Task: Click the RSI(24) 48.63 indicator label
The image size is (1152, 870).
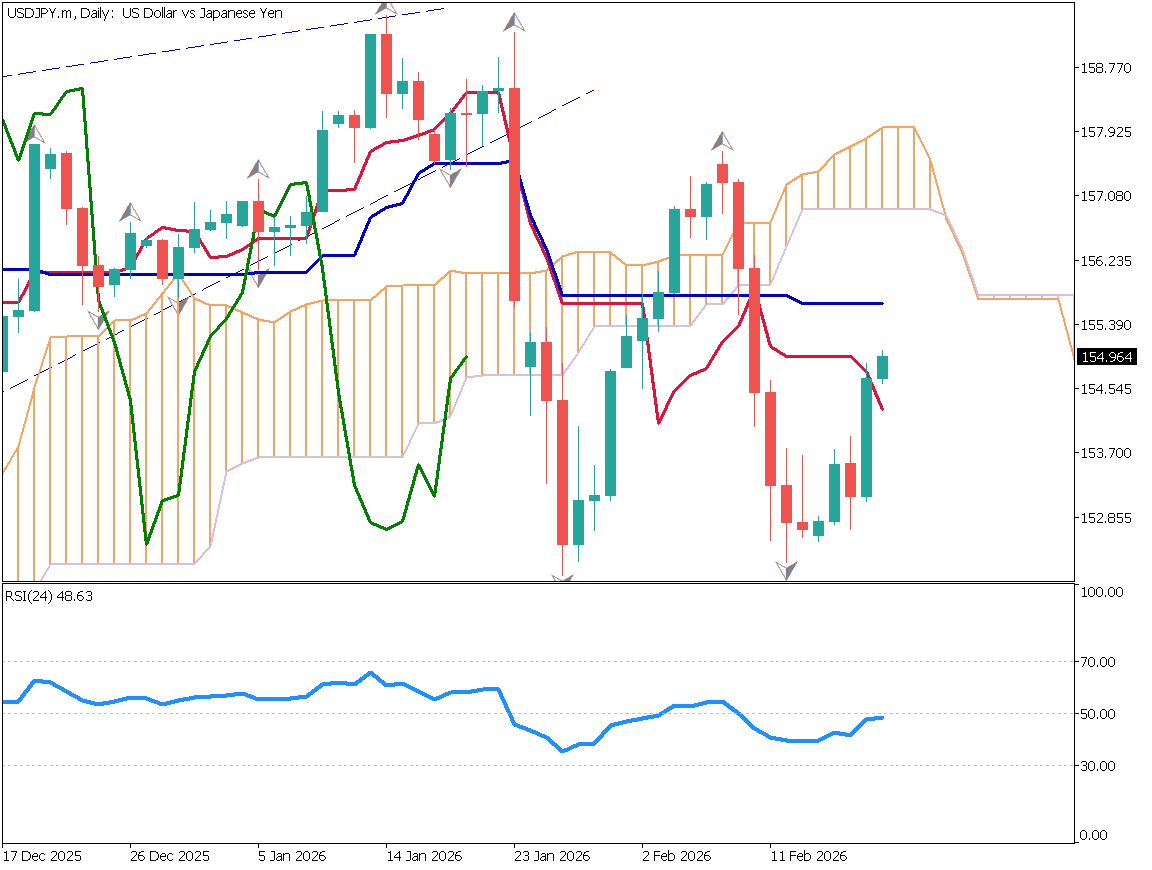Action: pos(48,596)
